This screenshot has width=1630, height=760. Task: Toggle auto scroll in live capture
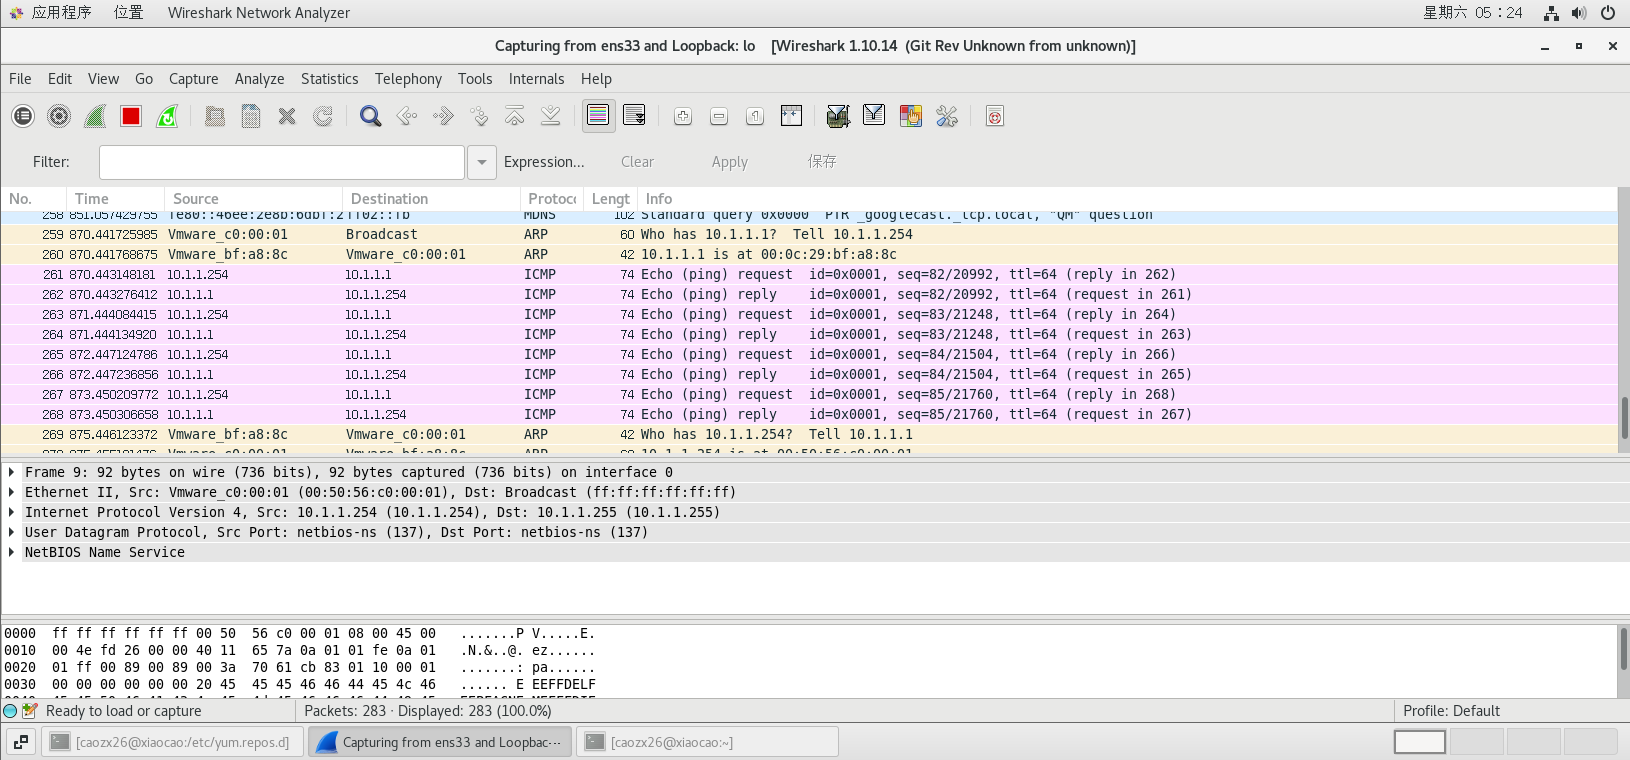pyautogui.click(x=634, y=116)
